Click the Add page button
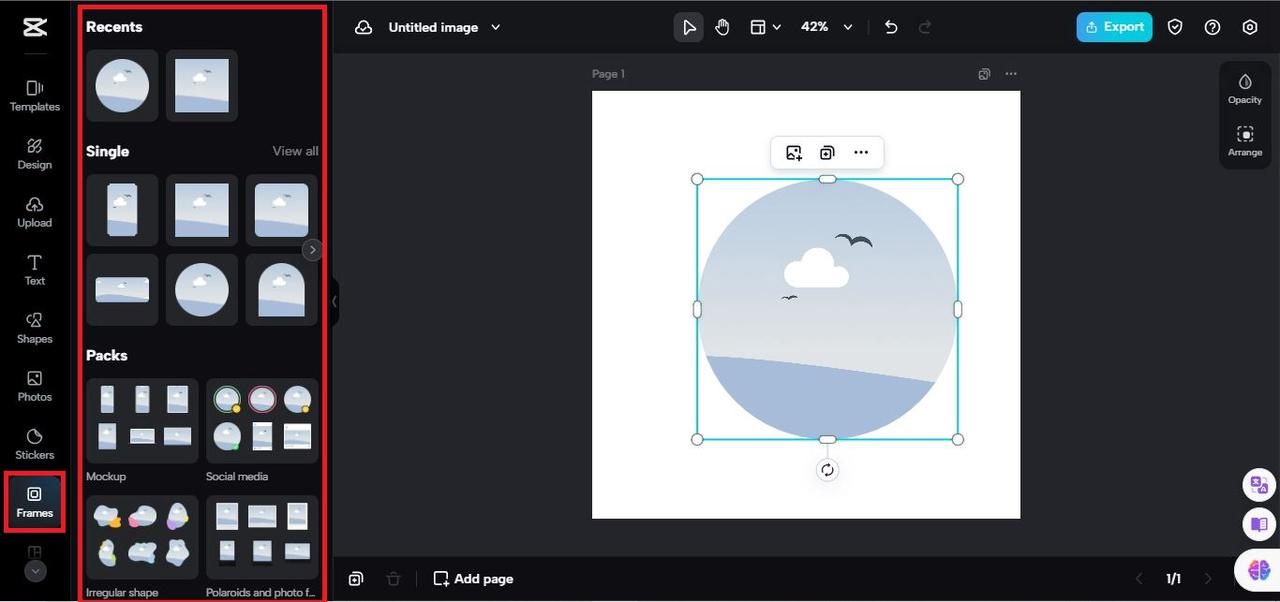The image size is (1280, 602). coord(473,579)
